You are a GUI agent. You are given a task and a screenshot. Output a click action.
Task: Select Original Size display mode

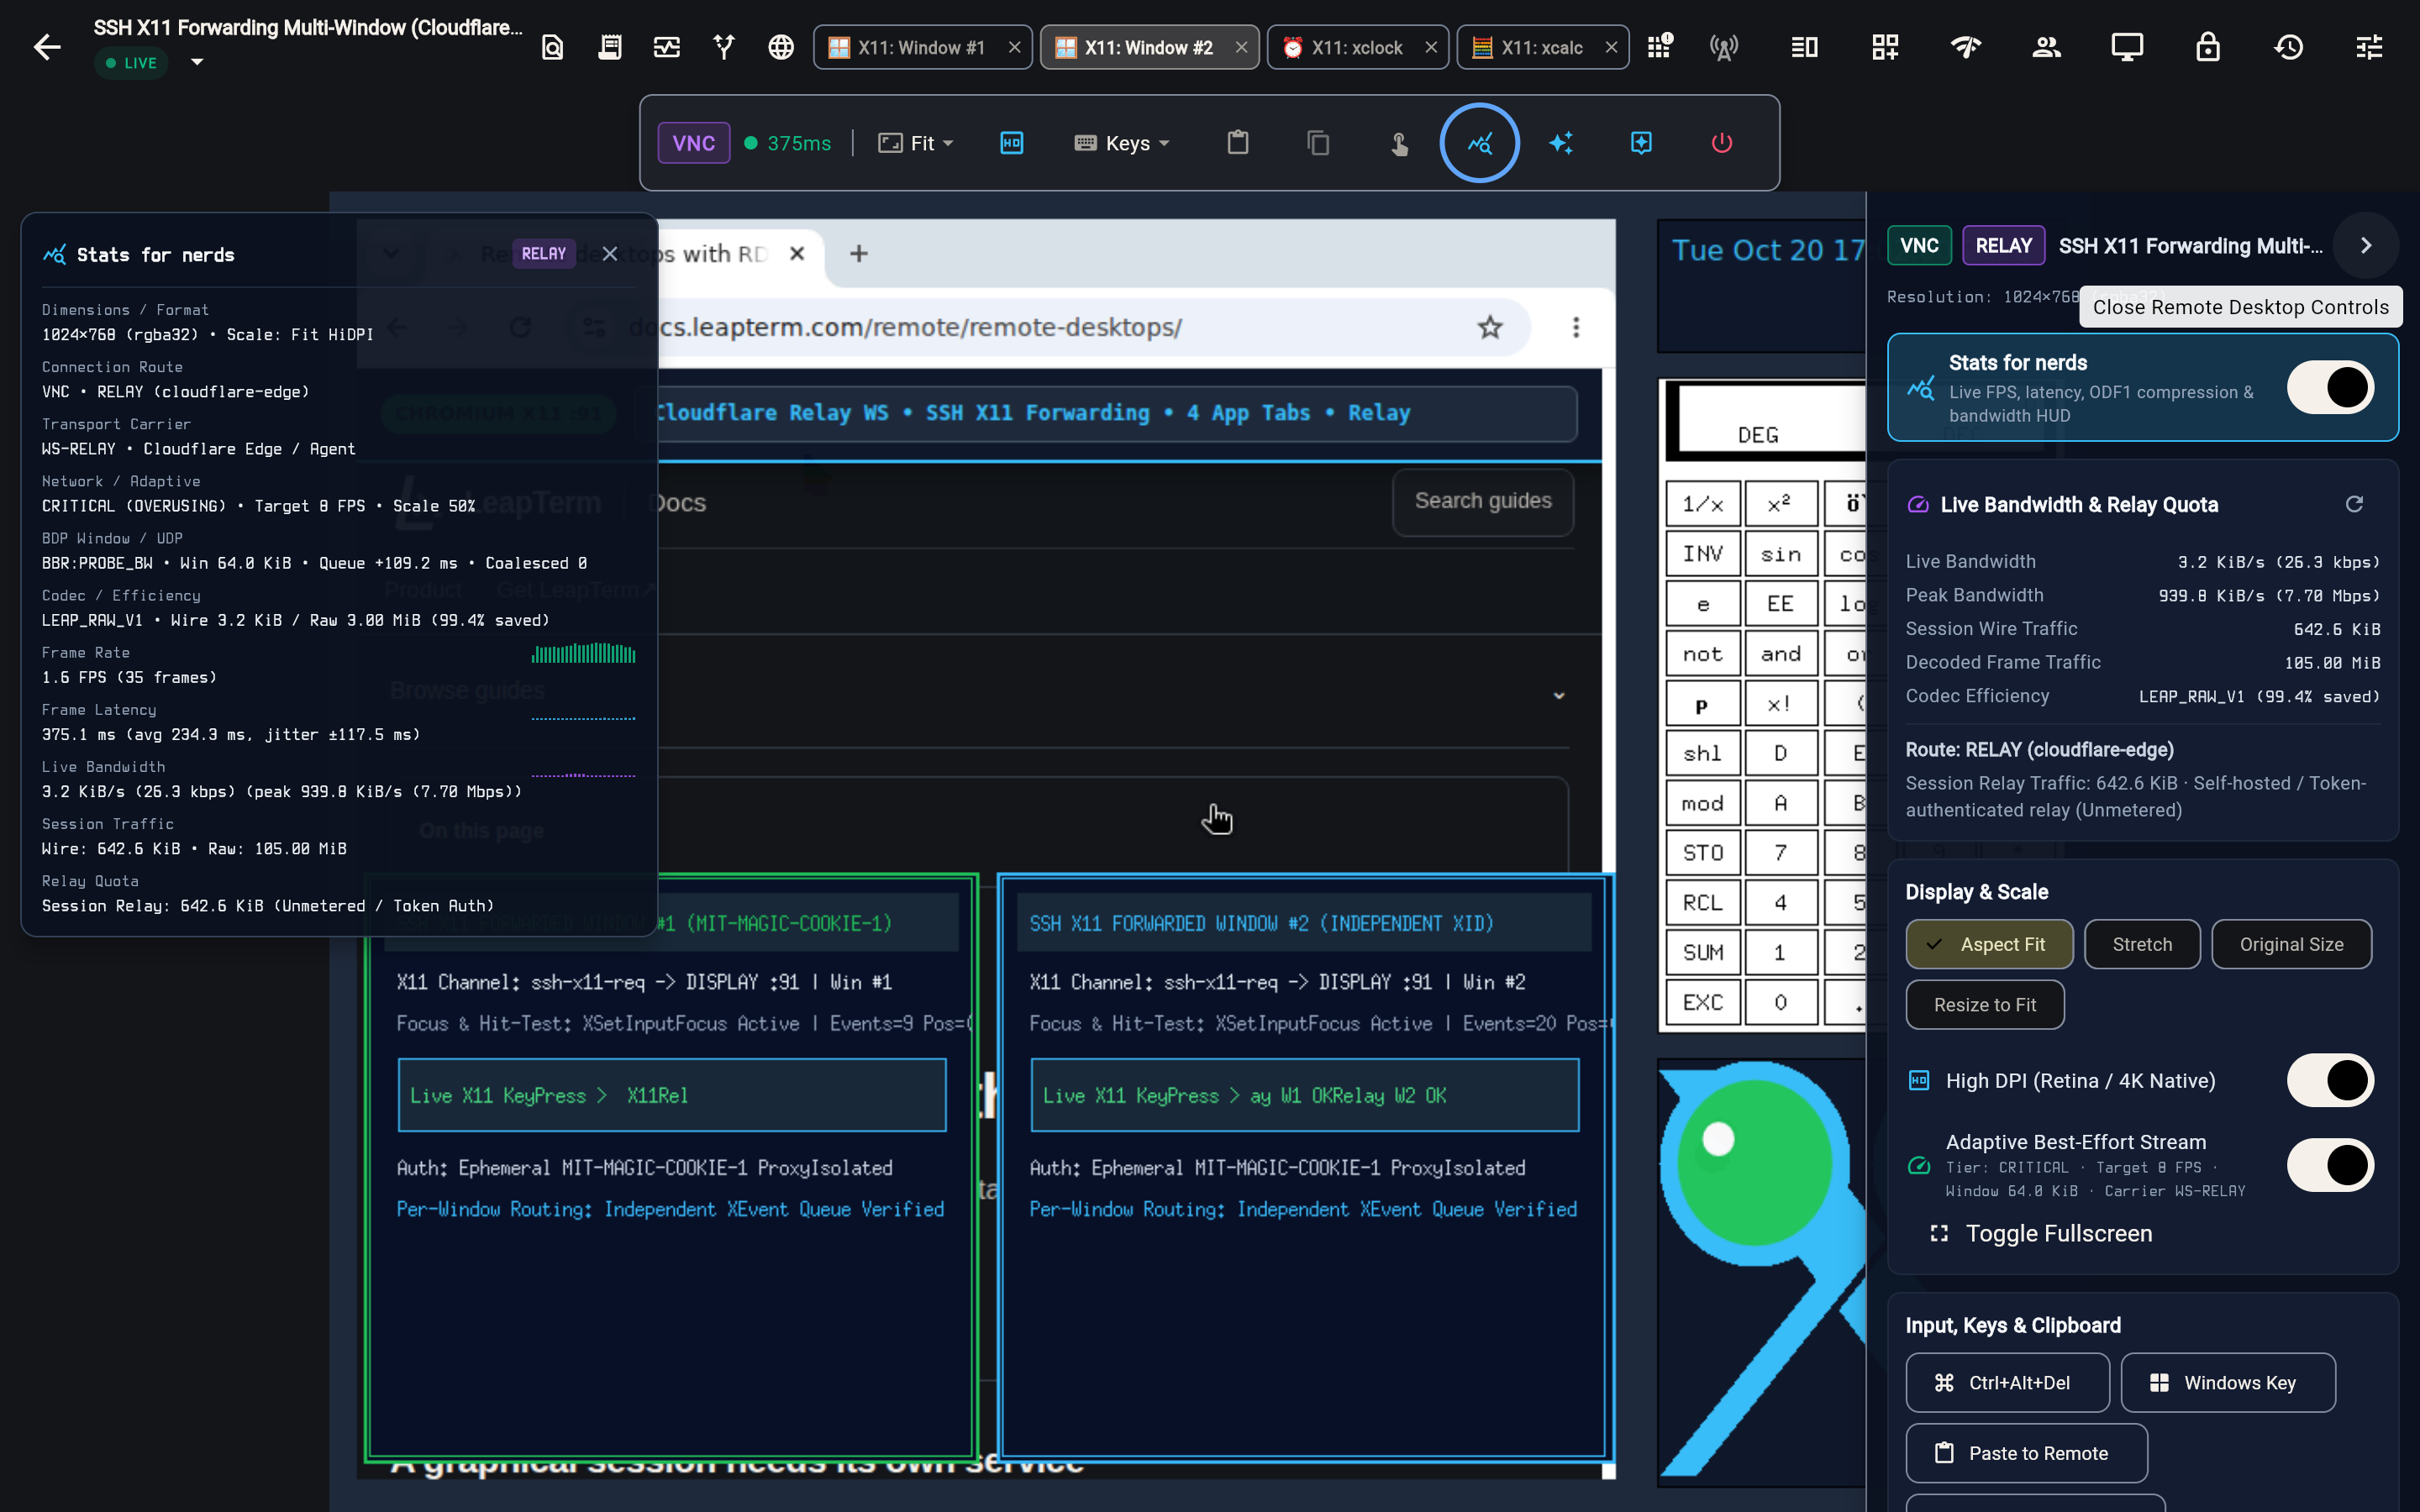tap(2291, 944)
